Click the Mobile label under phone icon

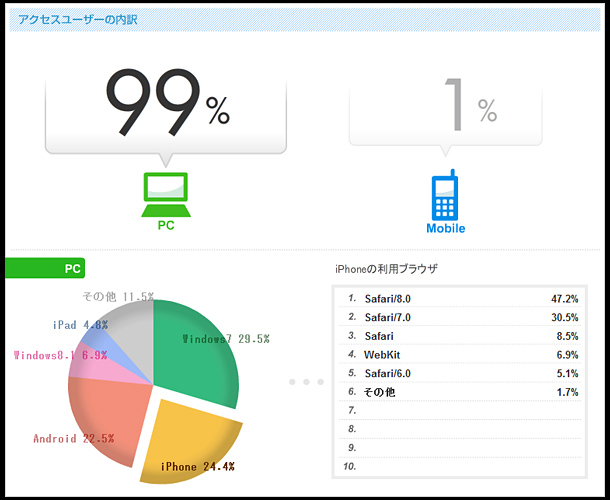click(x=445, y=228)
